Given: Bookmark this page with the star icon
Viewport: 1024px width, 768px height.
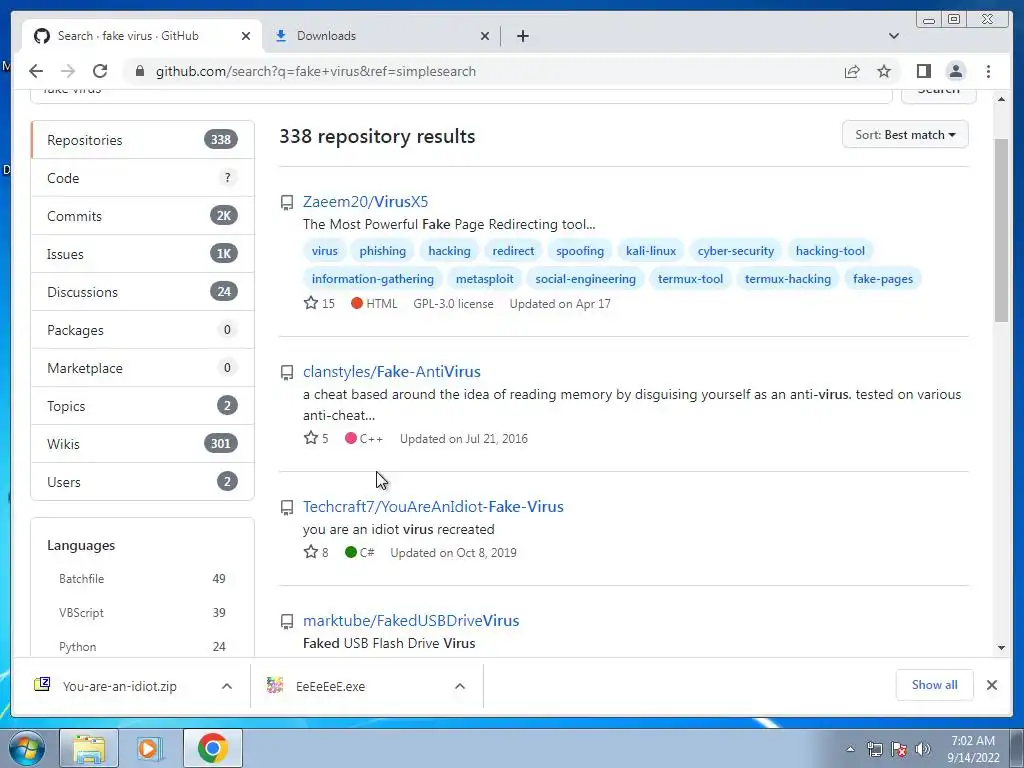Looking at the screenshot, I should coord(884,71).
